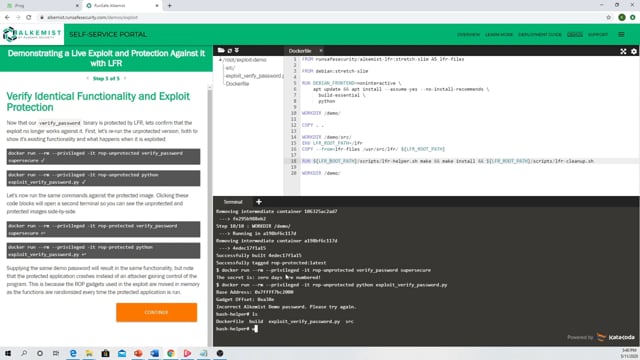Open the Support nav link
Viewport: 640px width, 360px height.
tap(598, 35)
